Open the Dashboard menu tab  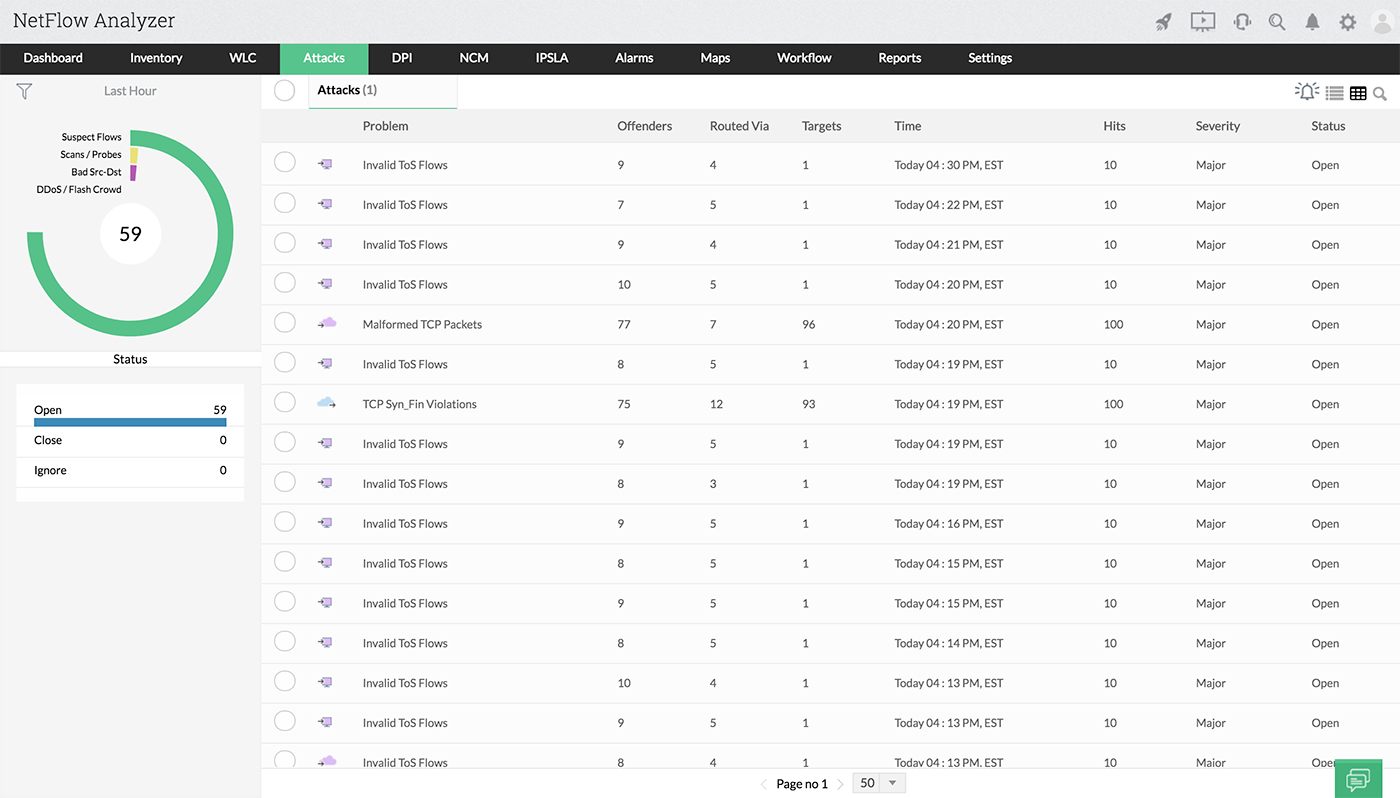(x=53, y=58)
